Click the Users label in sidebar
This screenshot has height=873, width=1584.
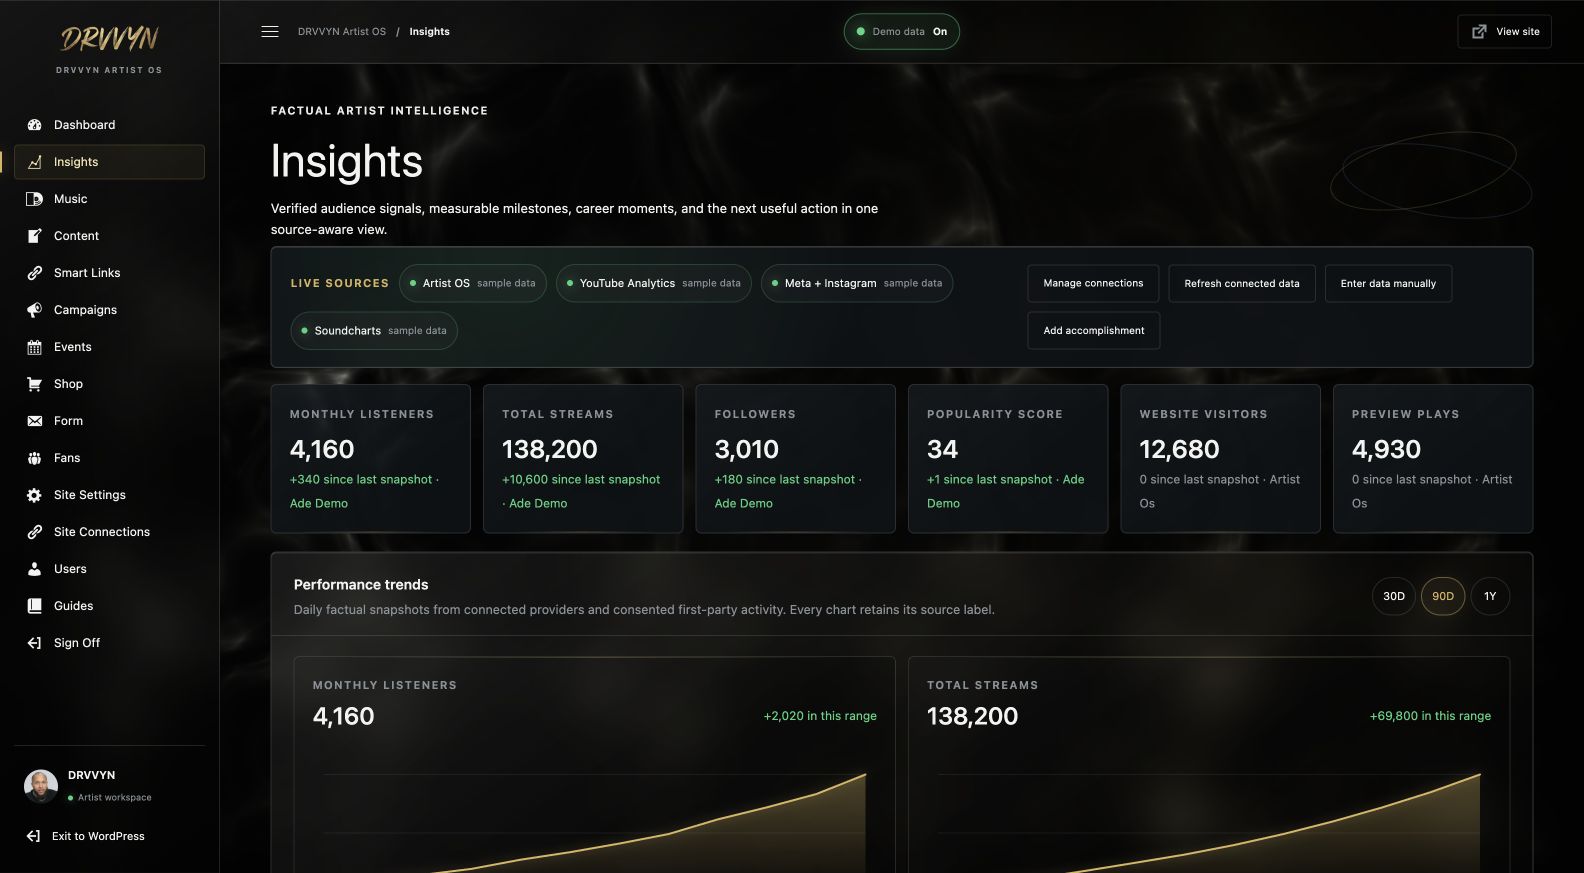(x=70, y=569)
